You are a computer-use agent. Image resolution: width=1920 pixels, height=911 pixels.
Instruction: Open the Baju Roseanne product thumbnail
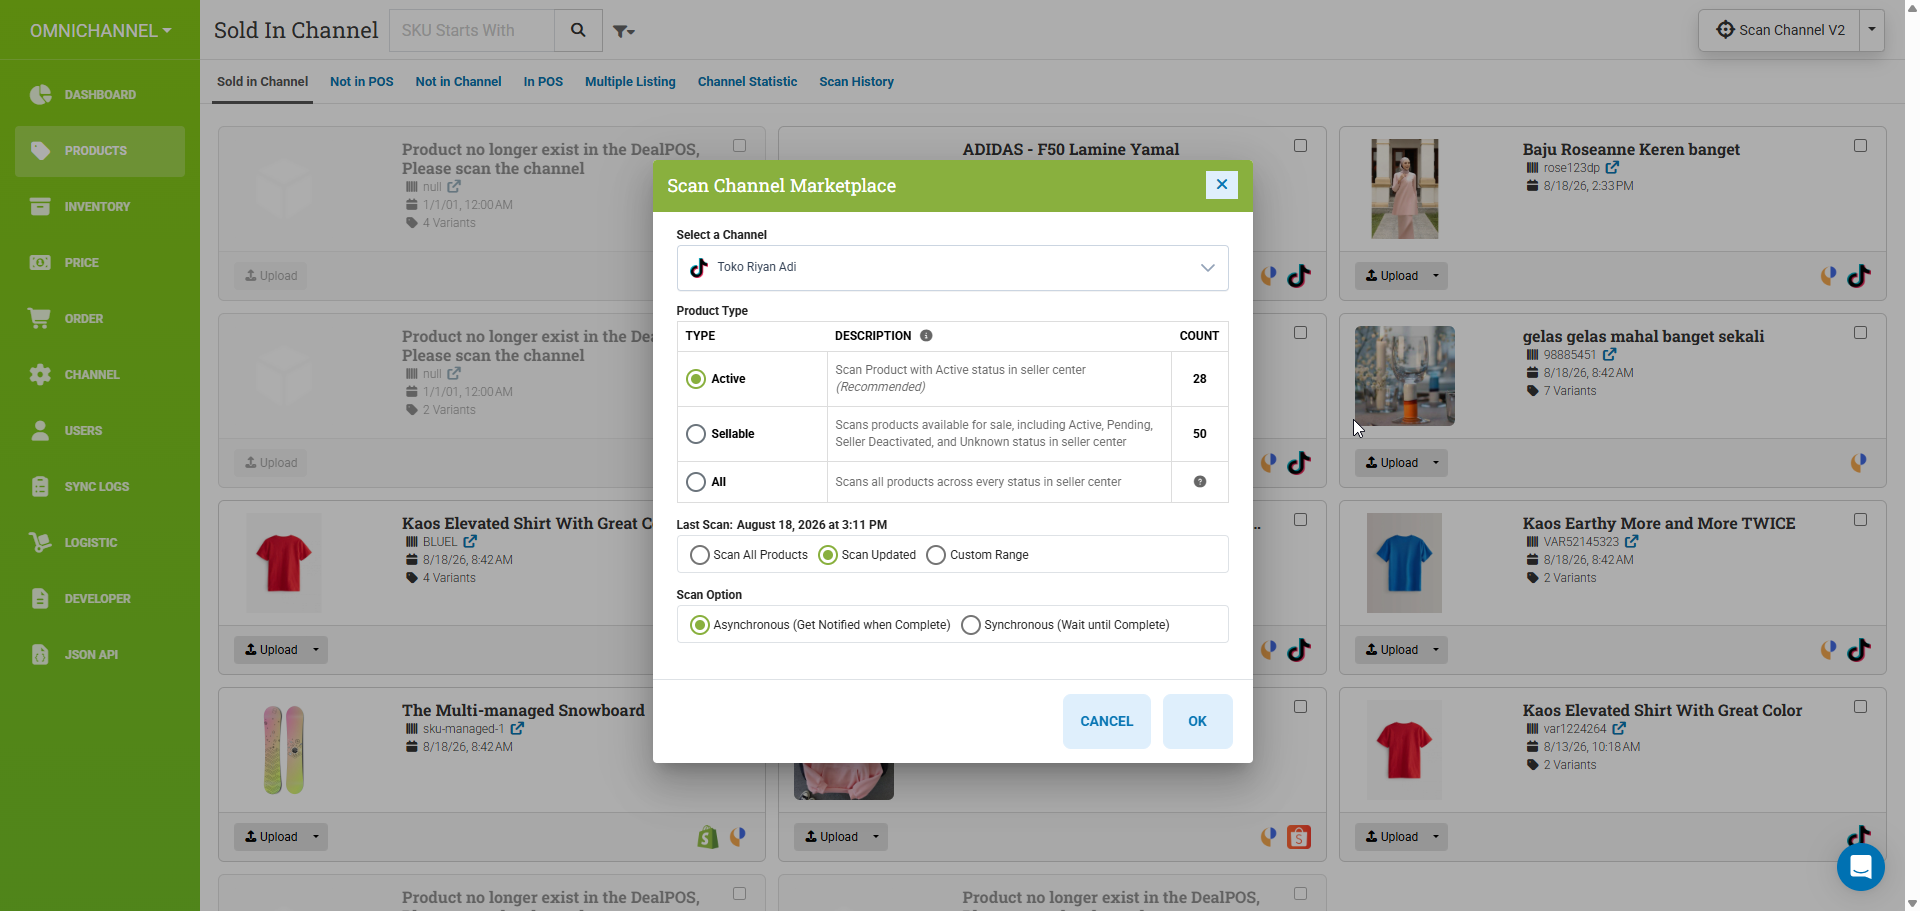tap(1405, 189)
